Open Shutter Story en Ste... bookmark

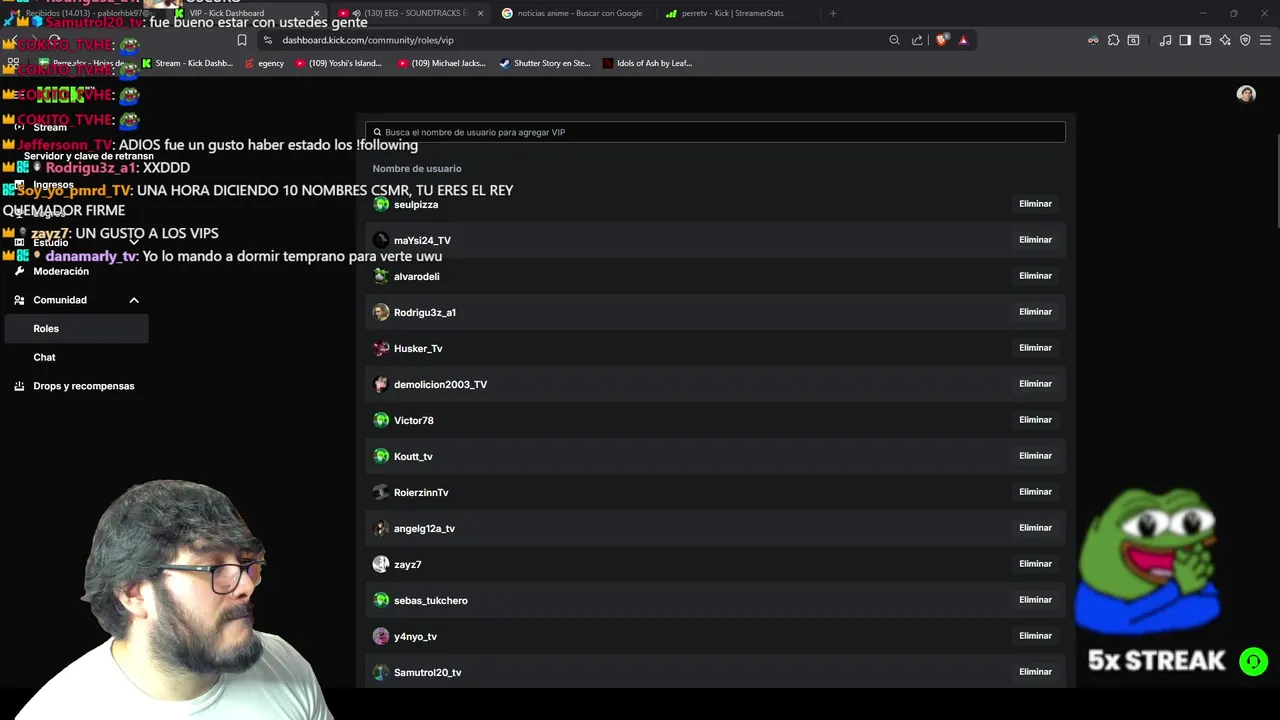(545, 63)
